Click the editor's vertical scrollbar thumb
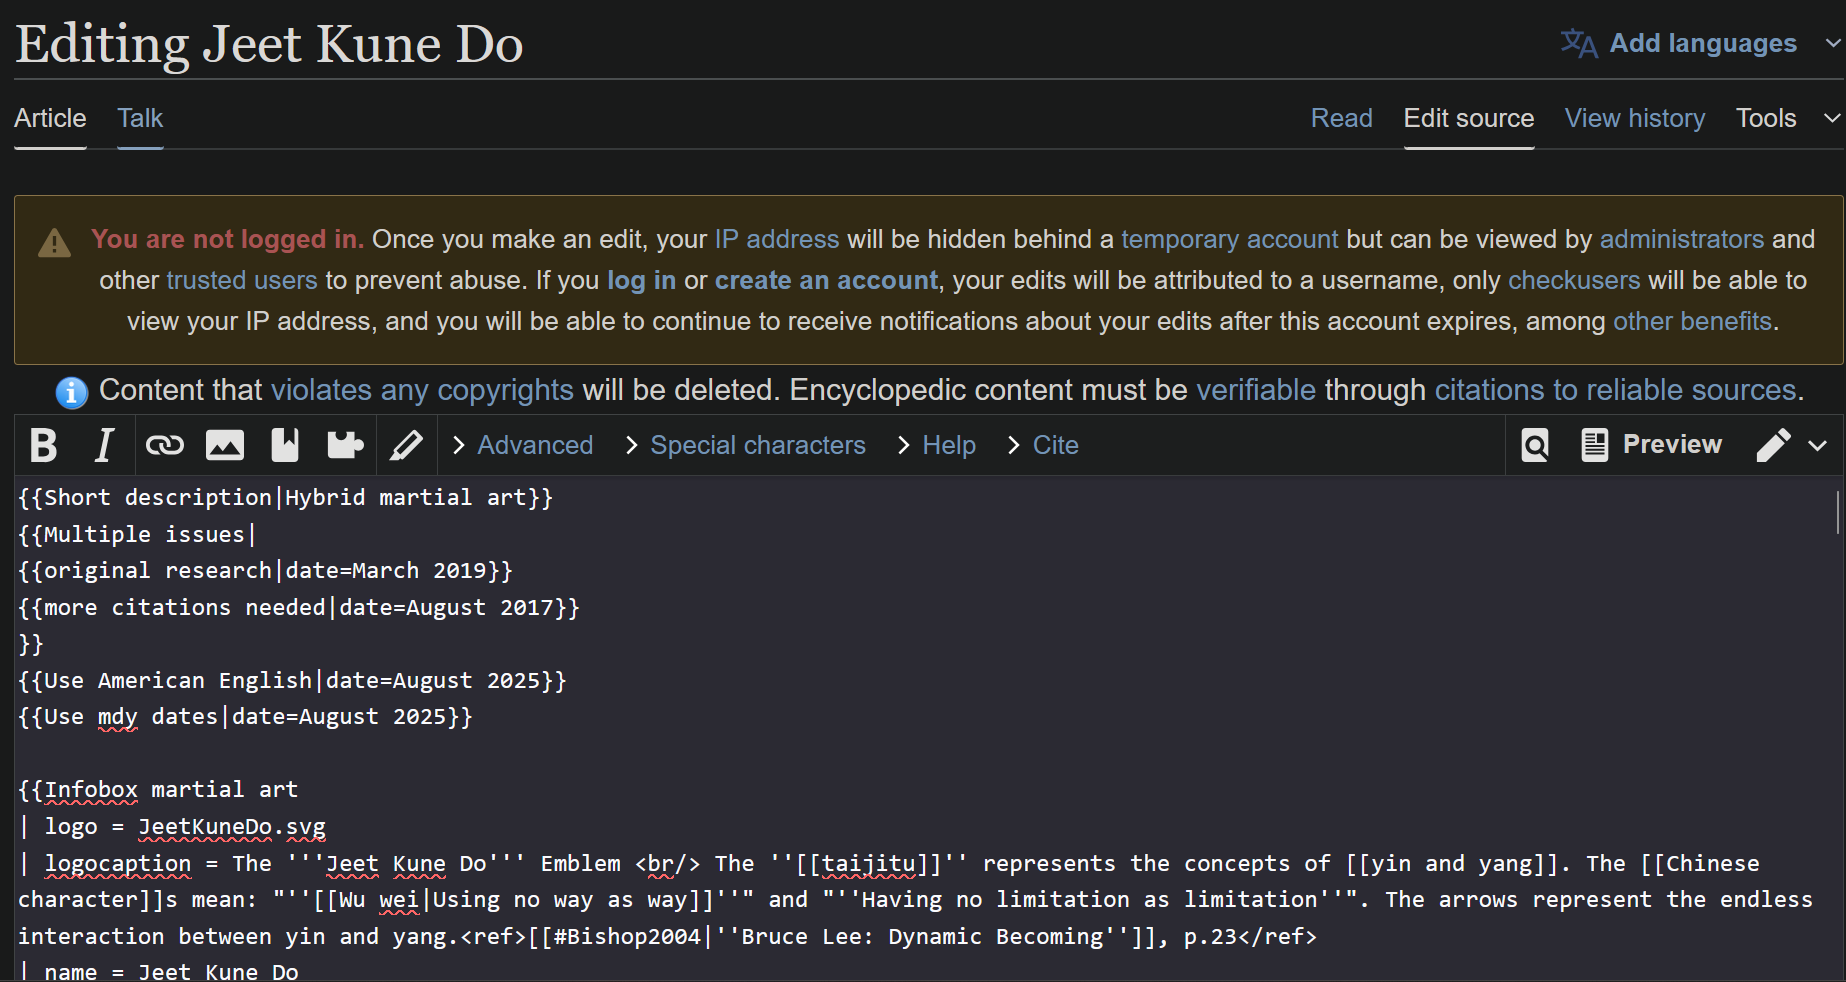The width and height of the screenshot is (1846, 982). pyautogui.click(x=1838, y=512)
